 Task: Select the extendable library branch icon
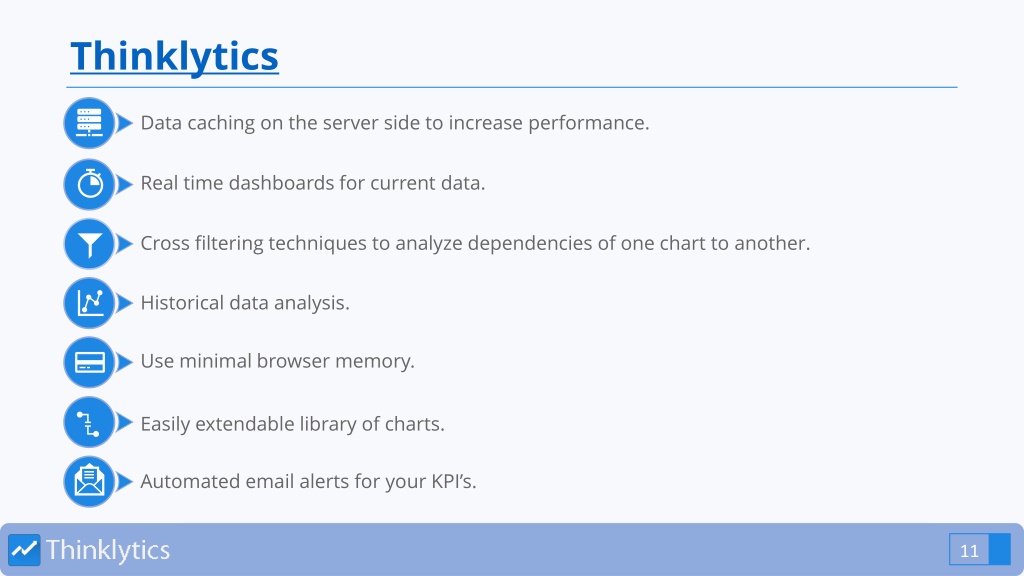[89, 423]
